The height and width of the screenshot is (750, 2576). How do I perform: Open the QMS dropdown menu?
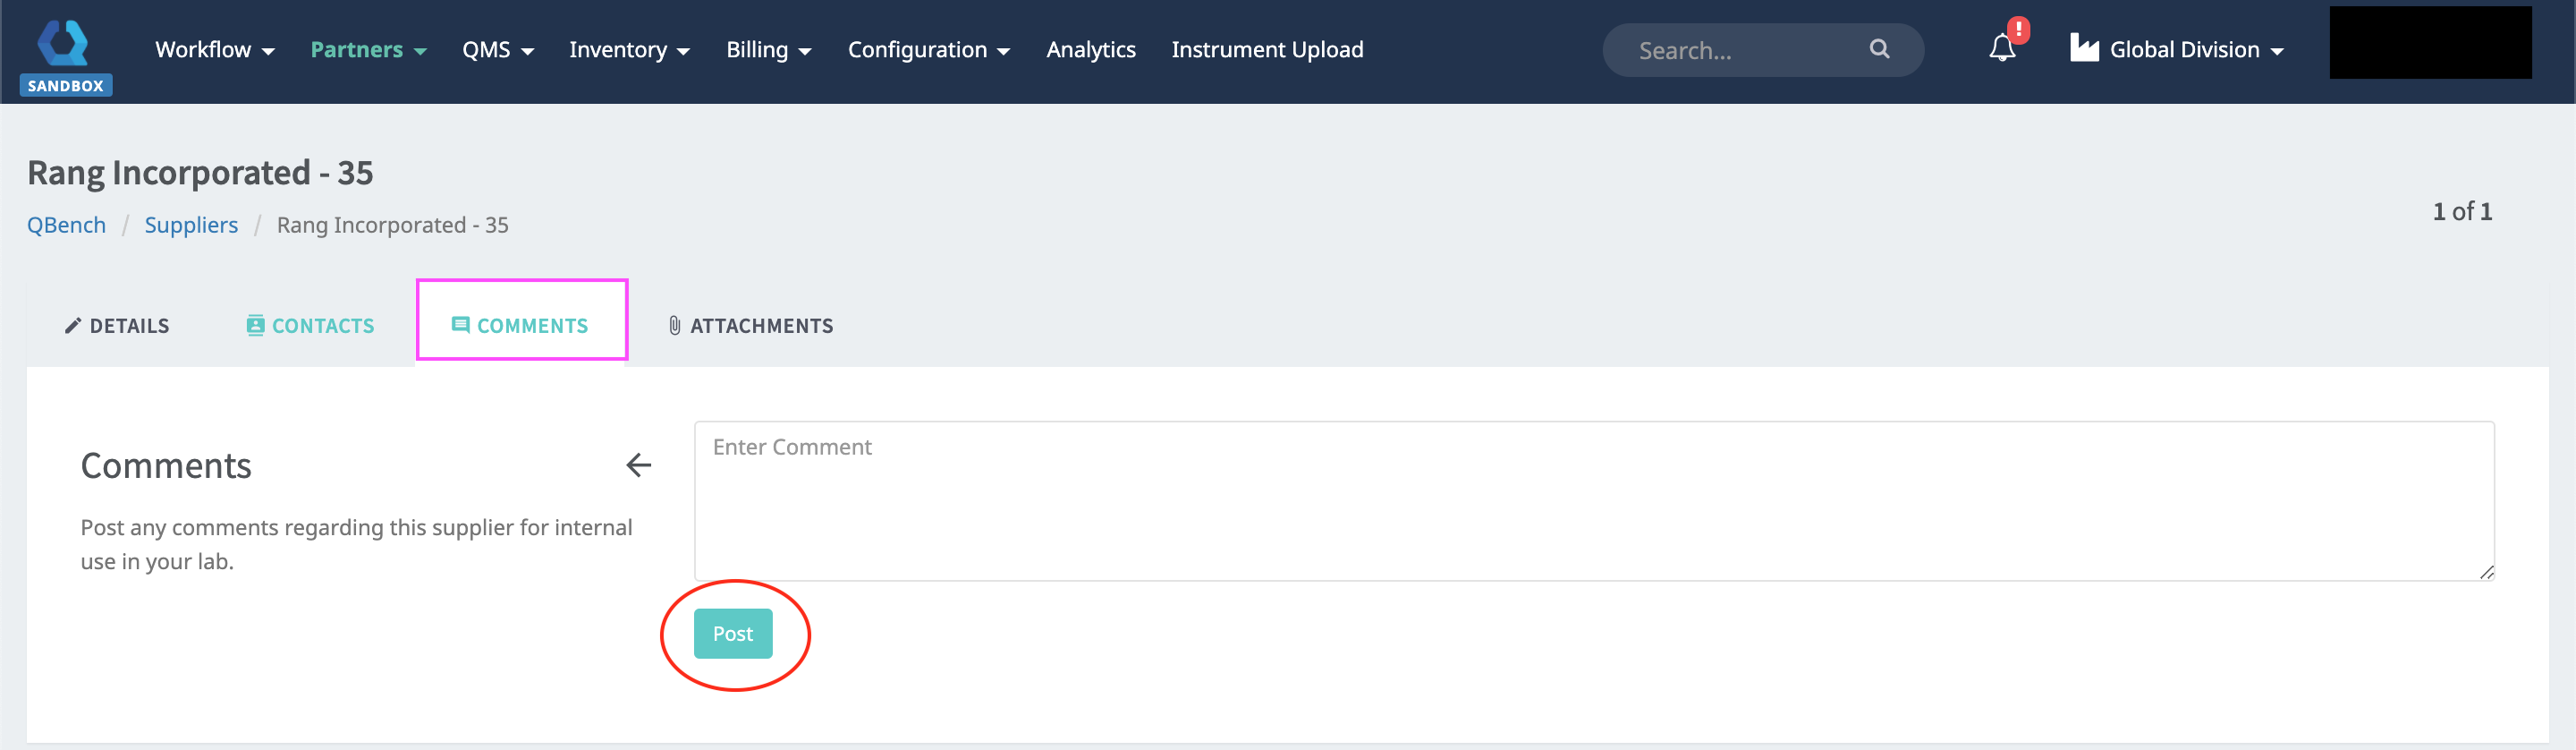point(497,50)
